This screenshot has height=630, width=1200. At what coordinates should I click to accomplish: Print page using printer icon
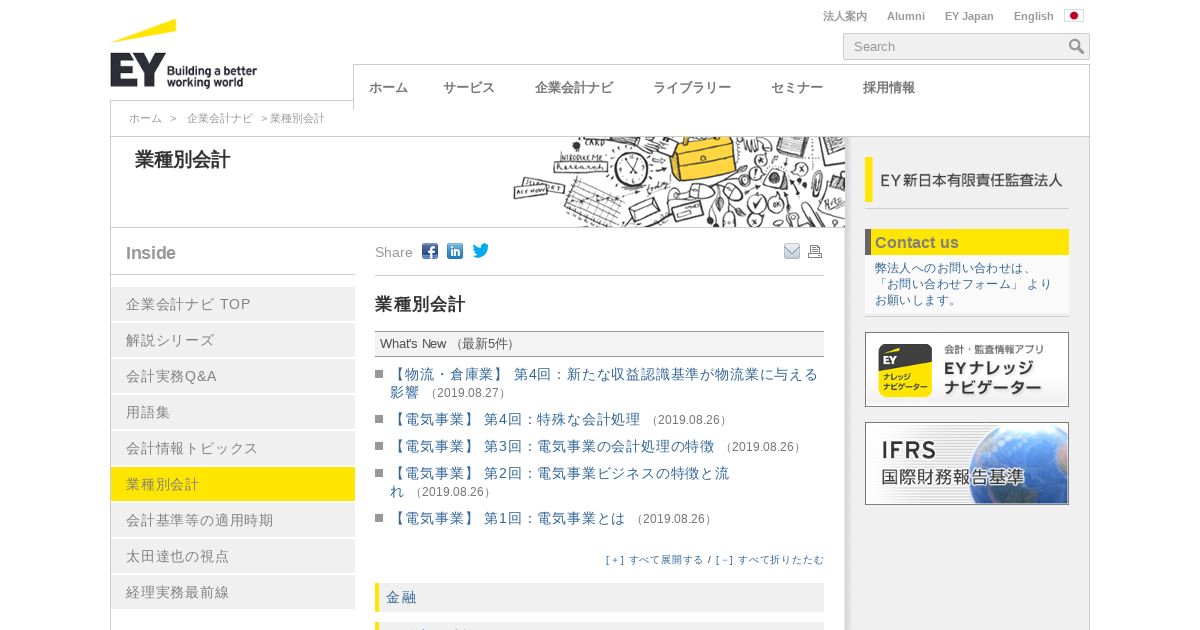click(815, 251)
